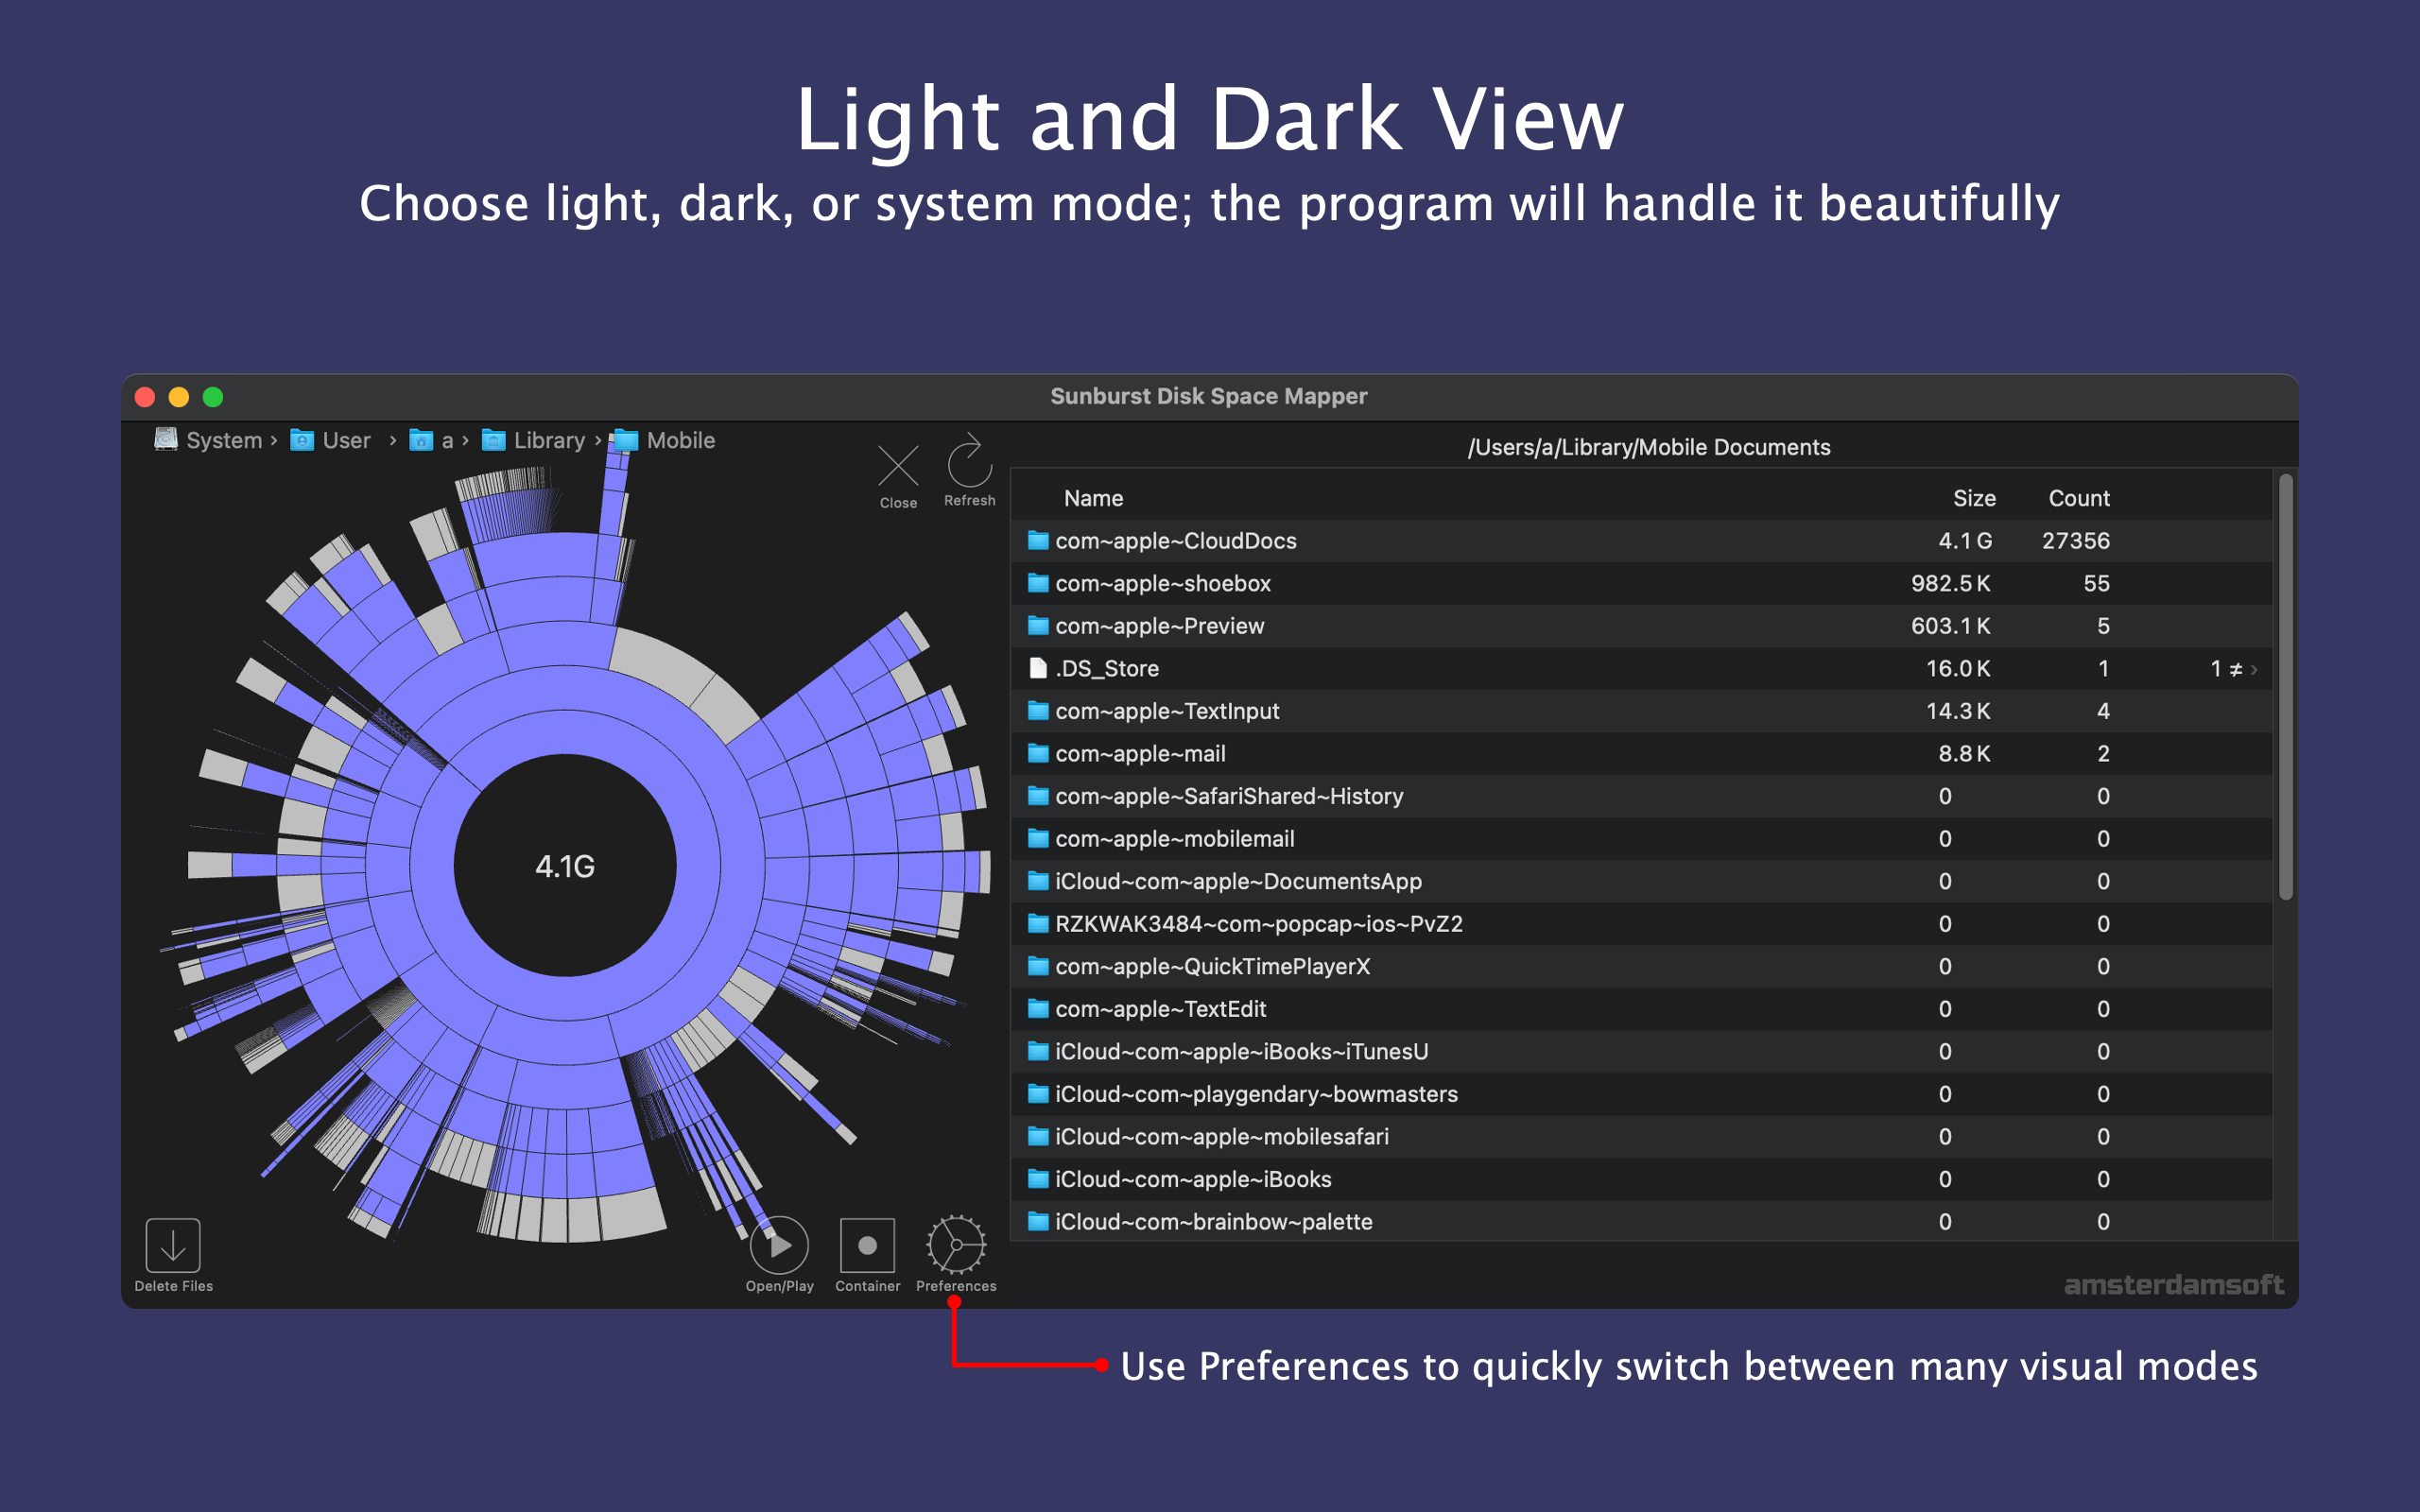This screenshot has width=2420, height=1512.
Task: Click the com~apple~mobilemail folder icon
Action: click(1038, 839)
